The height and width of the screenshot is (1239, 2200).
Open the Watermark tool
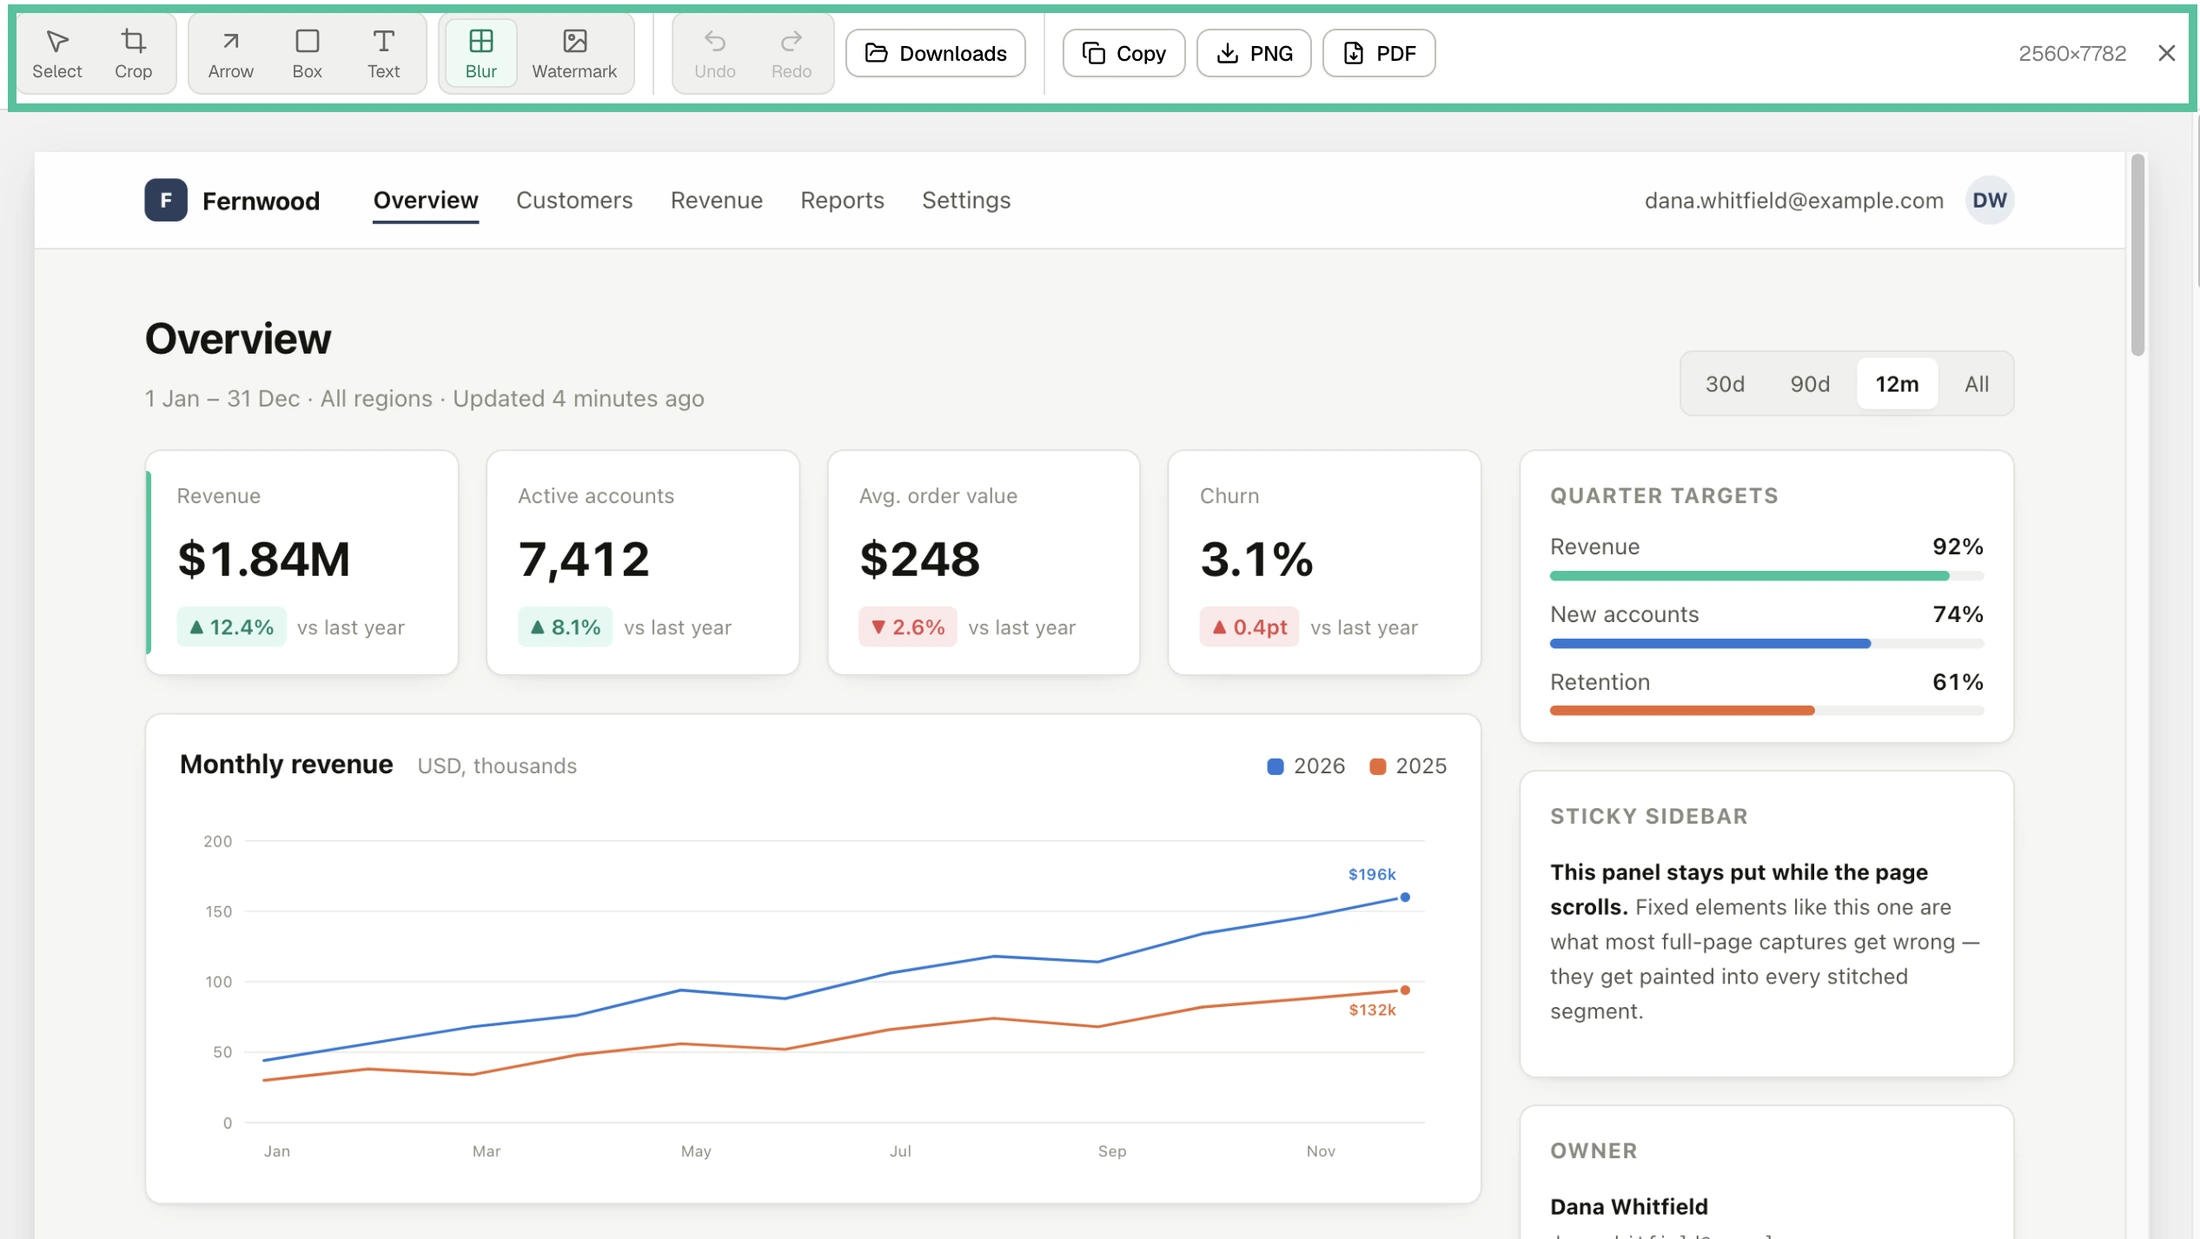pos(574,53)
